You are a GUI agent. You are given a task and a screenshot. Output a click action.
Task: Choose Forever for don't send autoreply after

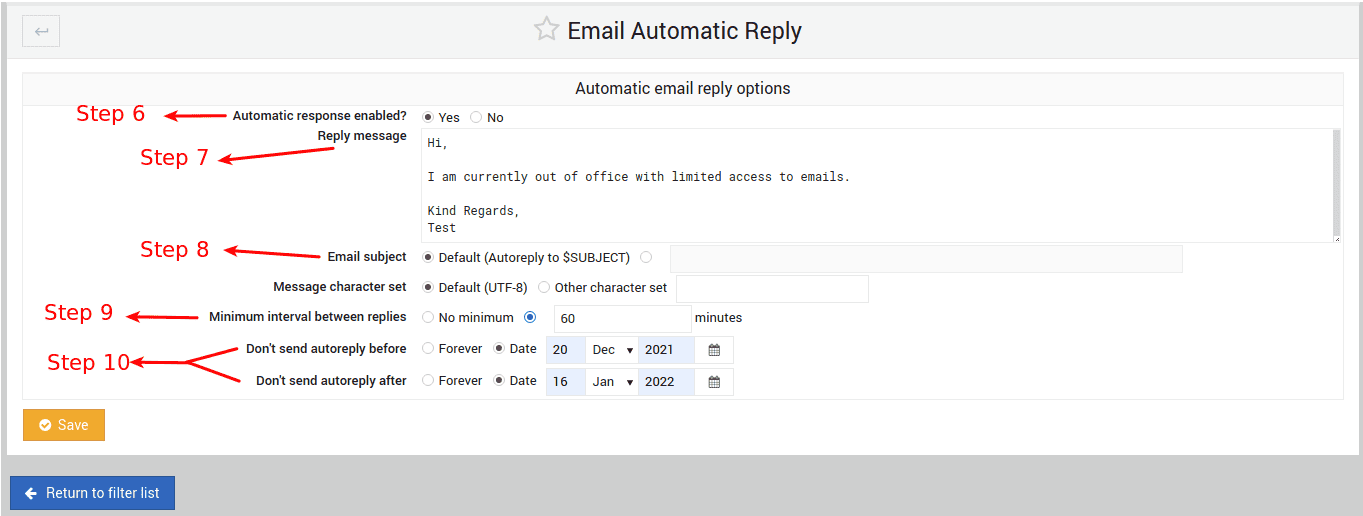tap(428, 381)
